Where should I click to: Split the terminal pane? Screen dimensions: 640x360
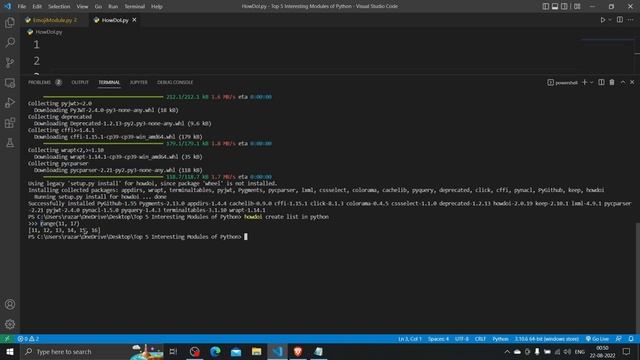[x=601, y=82]
